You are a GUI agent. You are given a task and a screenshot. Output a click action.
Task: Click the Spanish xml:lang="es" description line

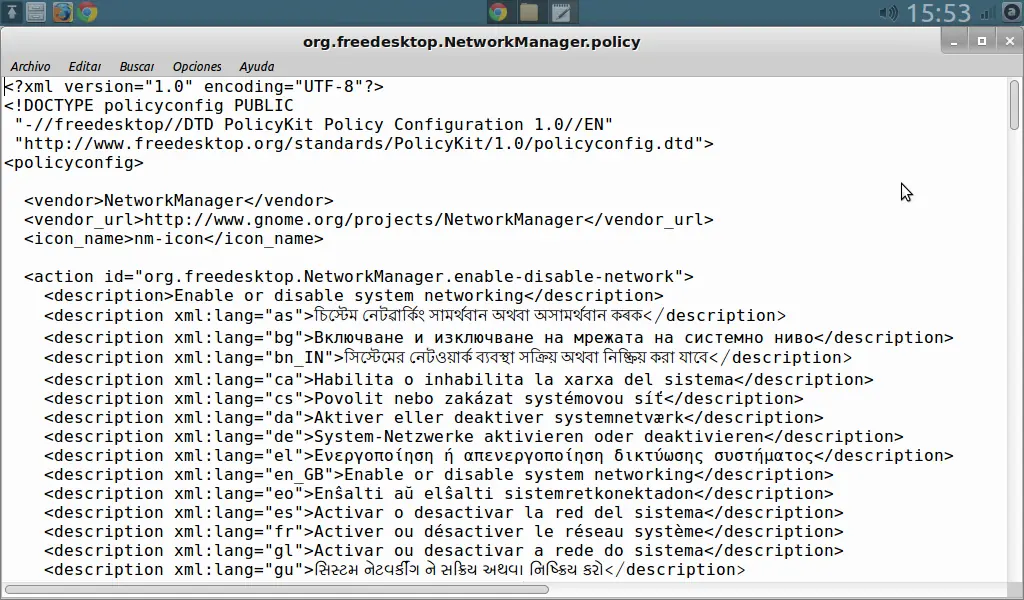[x=444, y=512]
